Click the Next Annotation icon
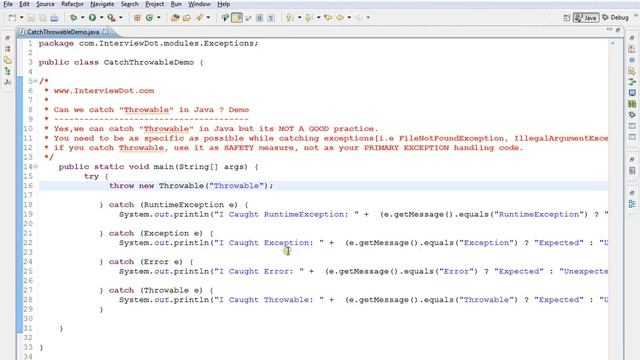Viewport: 640px width, 360px height. tap(290, 18)
